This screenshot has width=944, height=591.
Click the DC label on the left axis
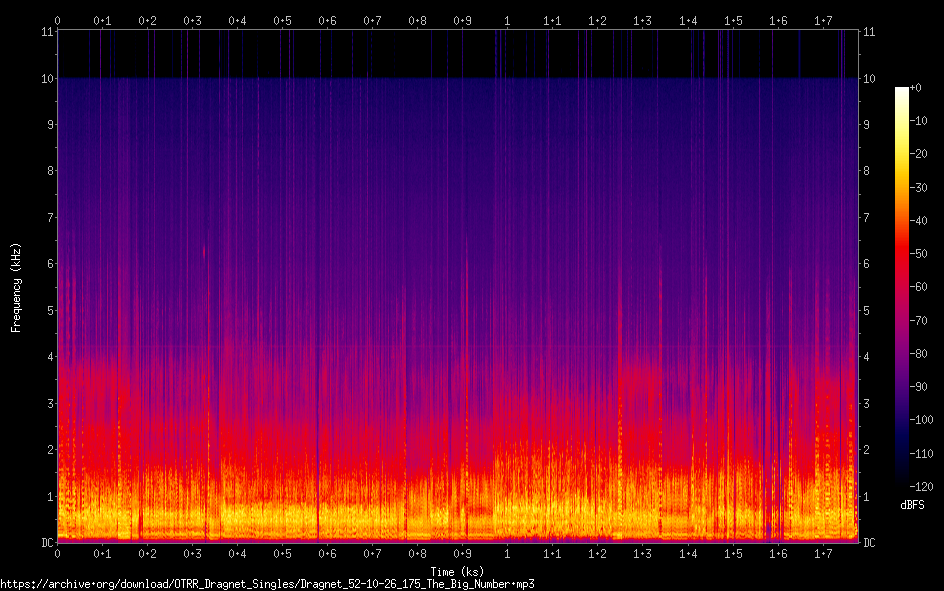point(47,542)
